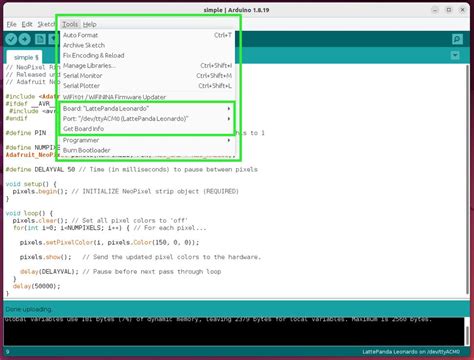This screenshot has height=360, width=474.
Task: Select WiFi101 / WiFiNINA Firmware Updater
Action: click(147, 97)
